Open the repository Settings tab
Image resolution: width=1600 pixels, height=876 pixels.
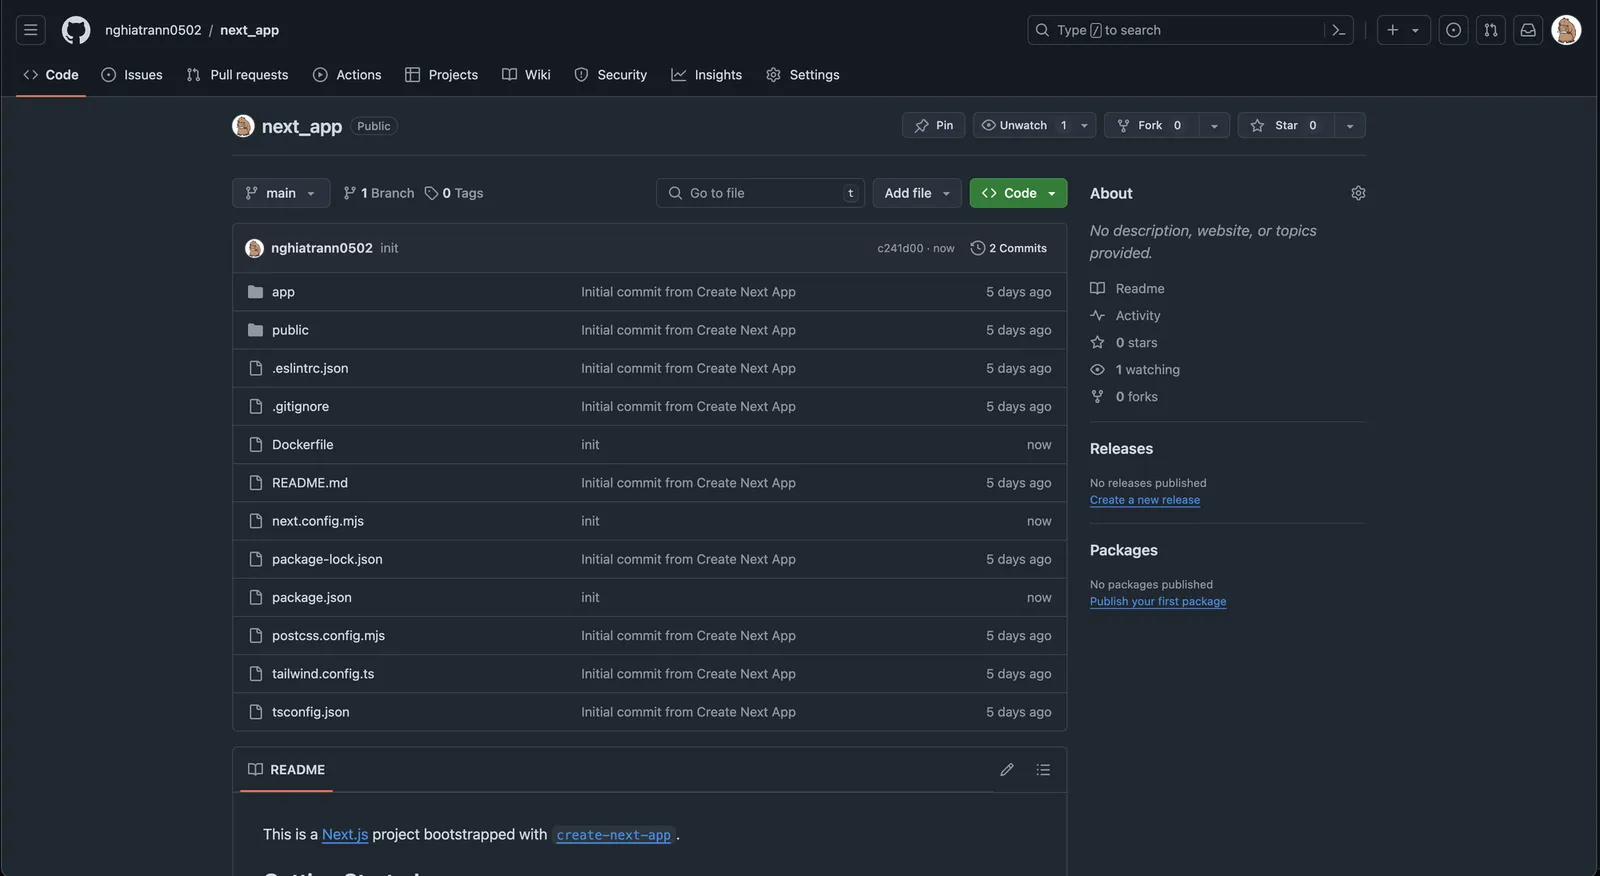pos(803,75)
